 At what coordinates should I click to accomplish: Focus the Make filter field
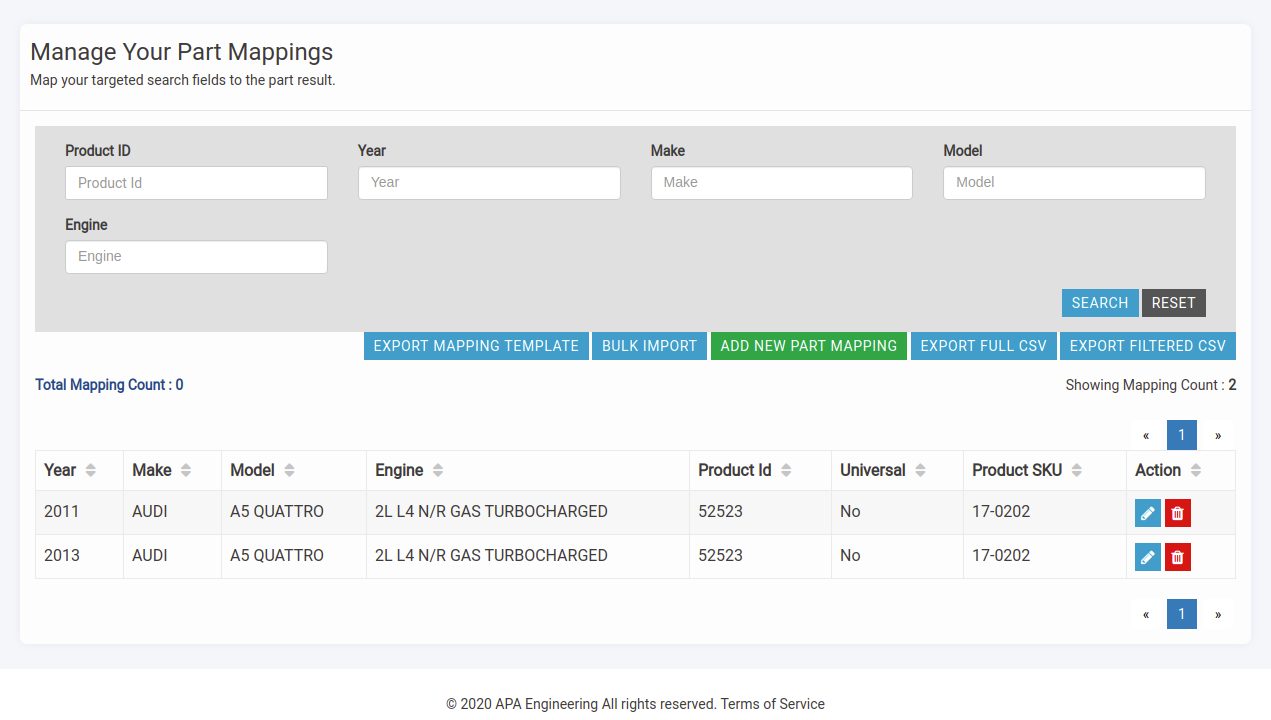pyautogui.click(x=782, y=183)
